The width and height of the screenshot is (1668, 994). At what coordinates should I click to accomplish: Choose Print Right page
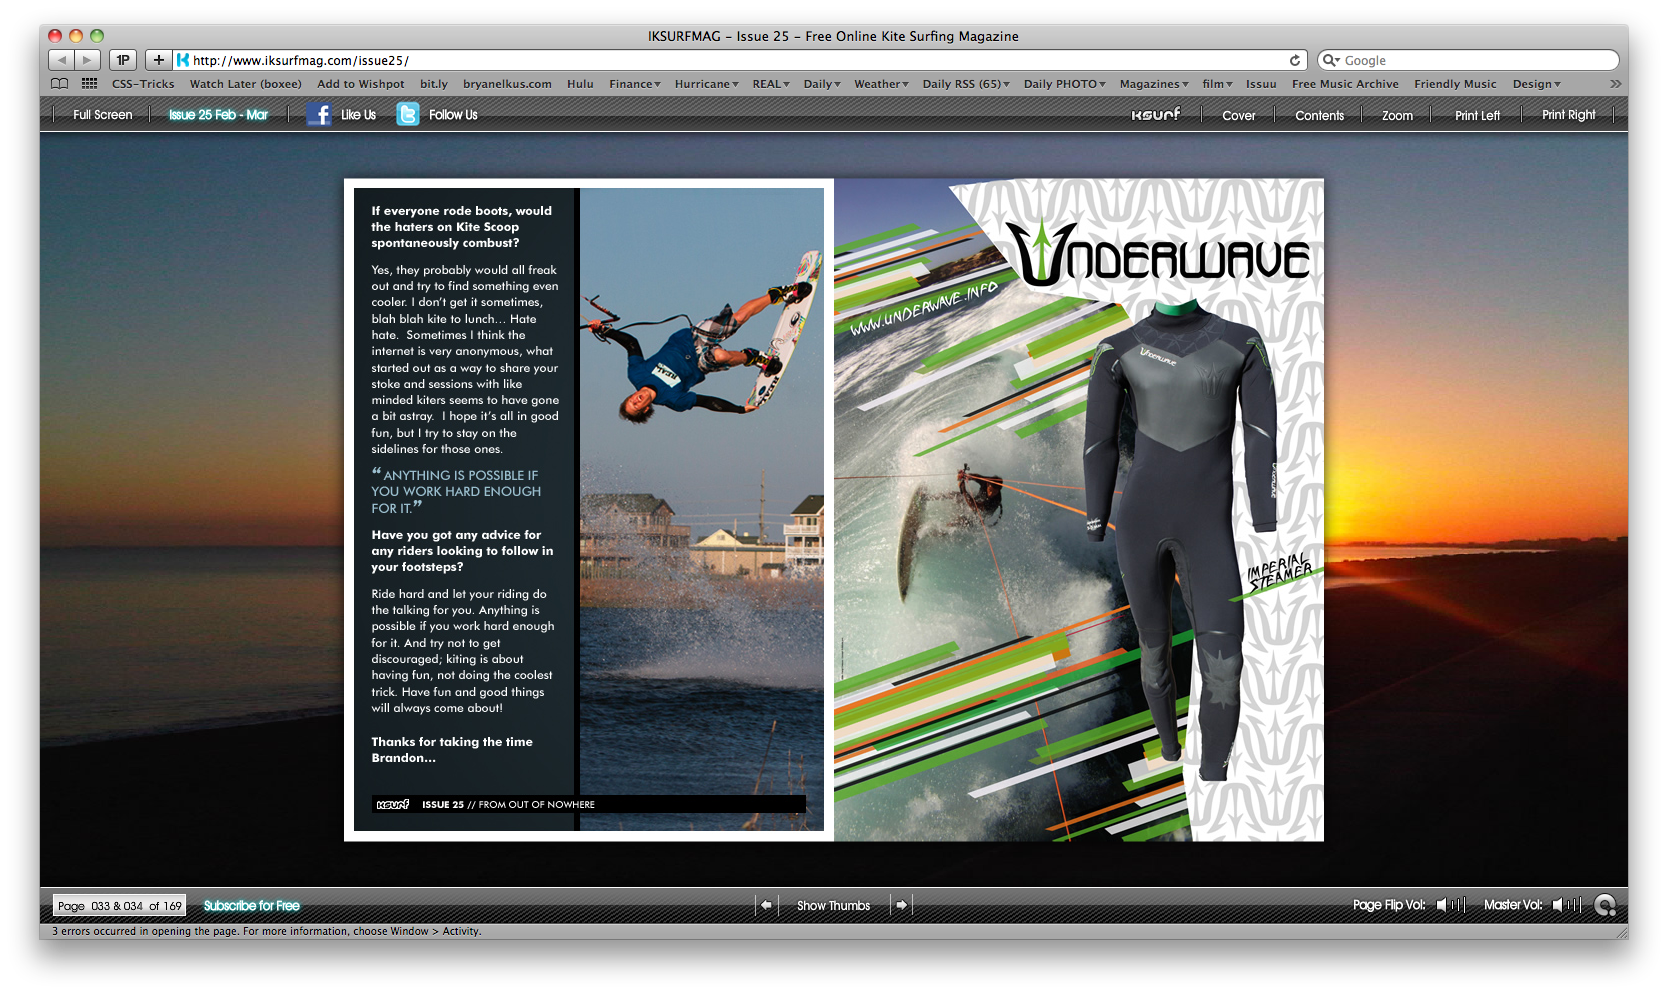coord(1568,115)
